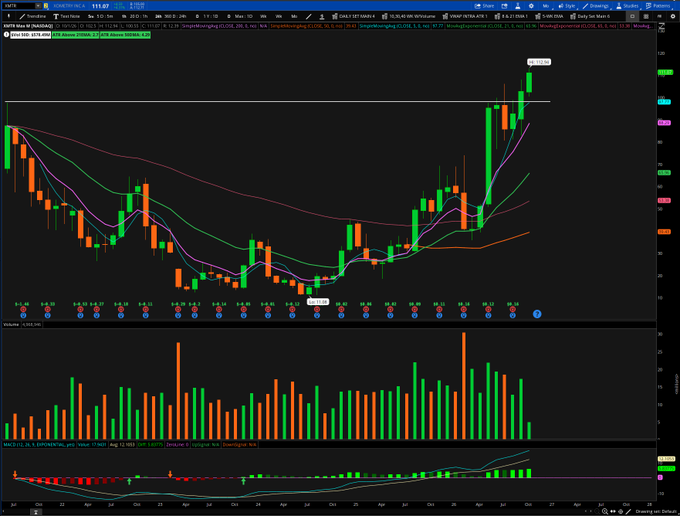Click the yellow symbol link icon

[x=46, y=6]
